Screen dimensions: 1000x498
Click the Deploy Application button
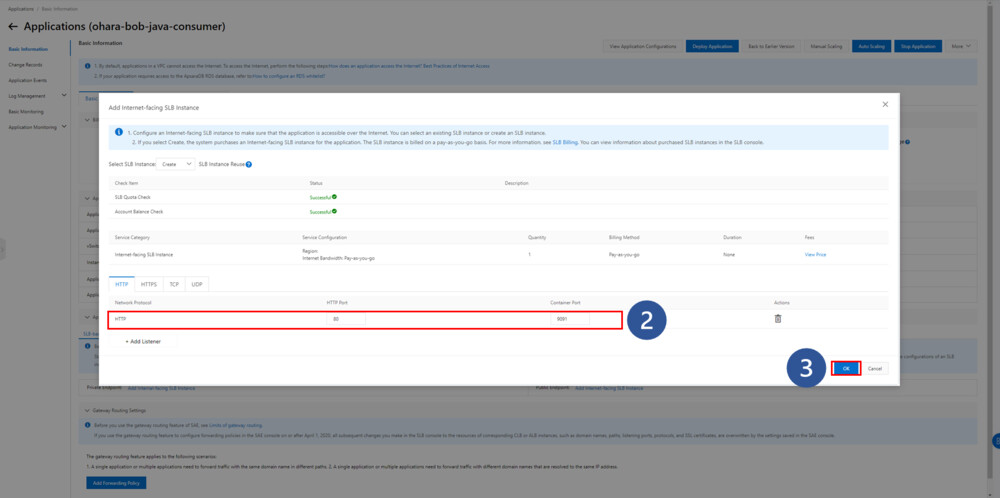pyautogui.click(x=711, y=46)
